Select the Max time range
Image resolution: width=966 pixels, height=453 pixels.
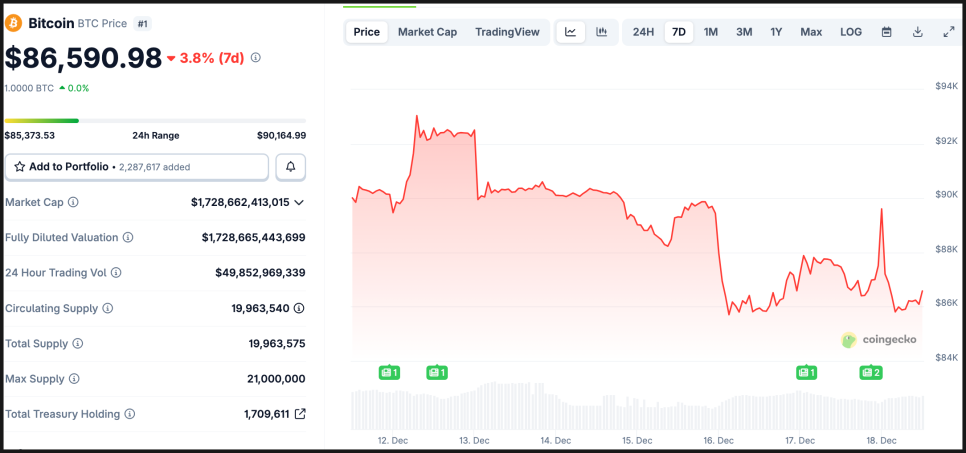point(811,32)
